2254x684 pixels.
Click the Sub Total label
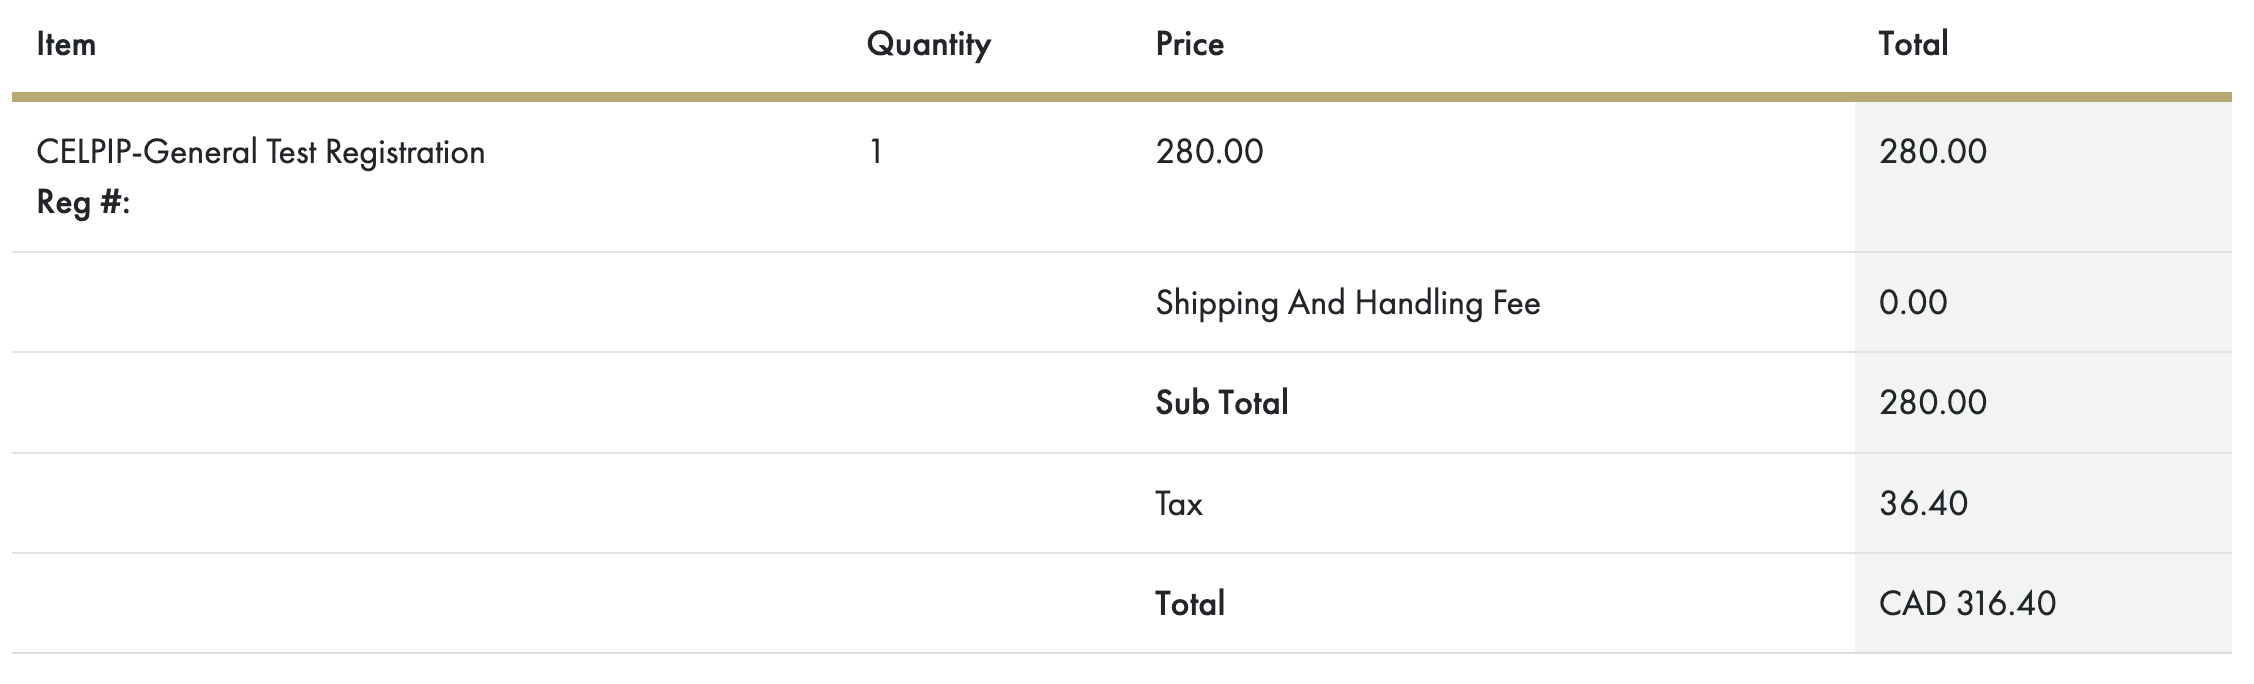click(x=1221, y=403)
